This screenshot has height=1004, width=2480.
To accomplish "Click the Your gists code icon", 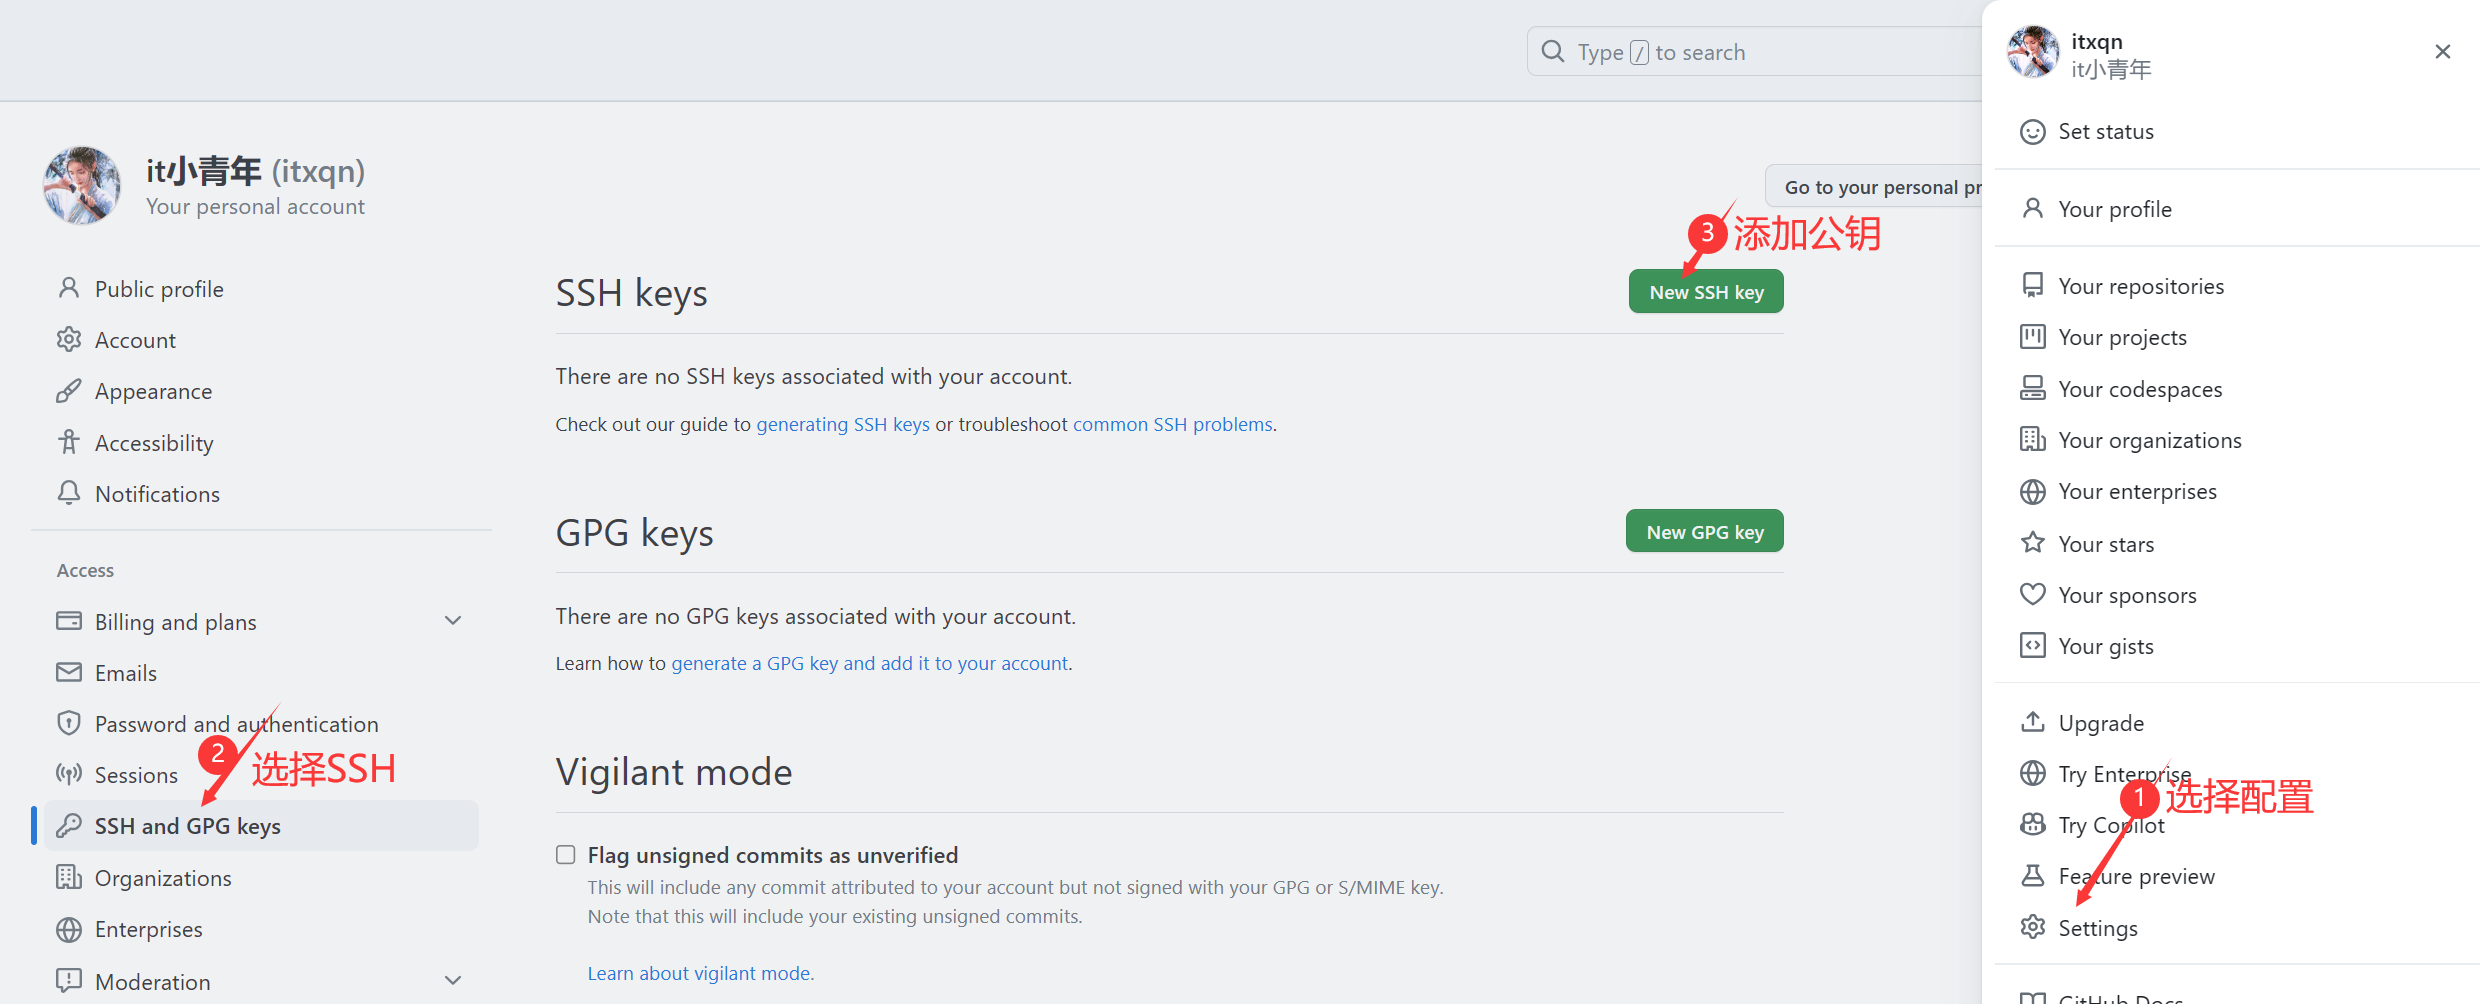I will [x=2033, y=645].
